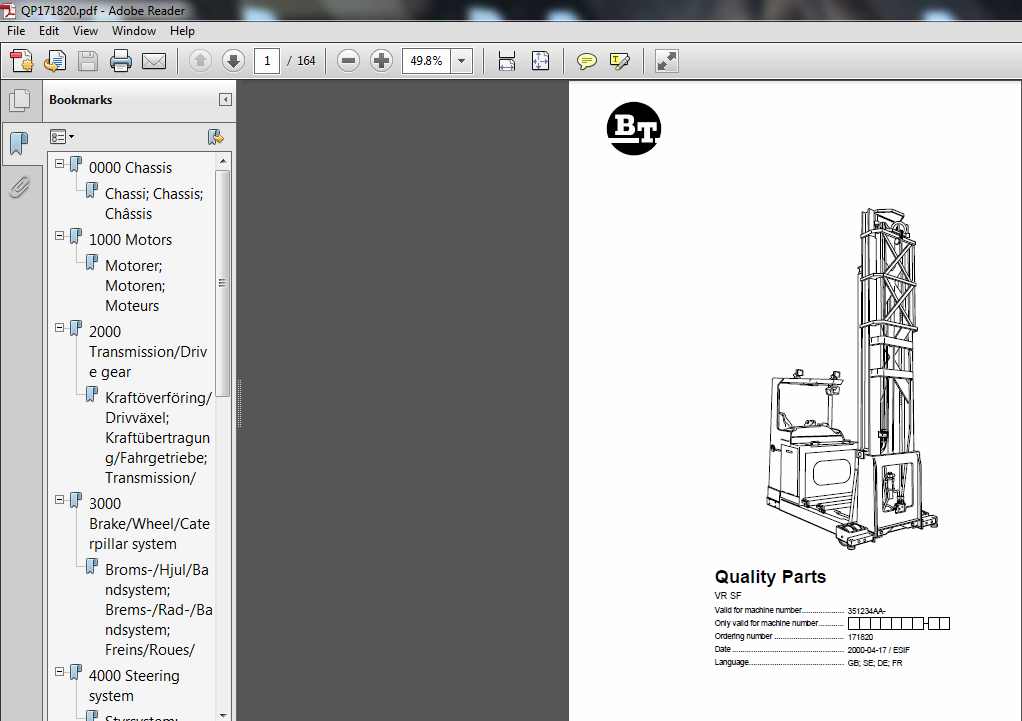Collapse the Bookmarks navigation pane
Screen dimensions: 1022x721
click(x=225, y=100)
